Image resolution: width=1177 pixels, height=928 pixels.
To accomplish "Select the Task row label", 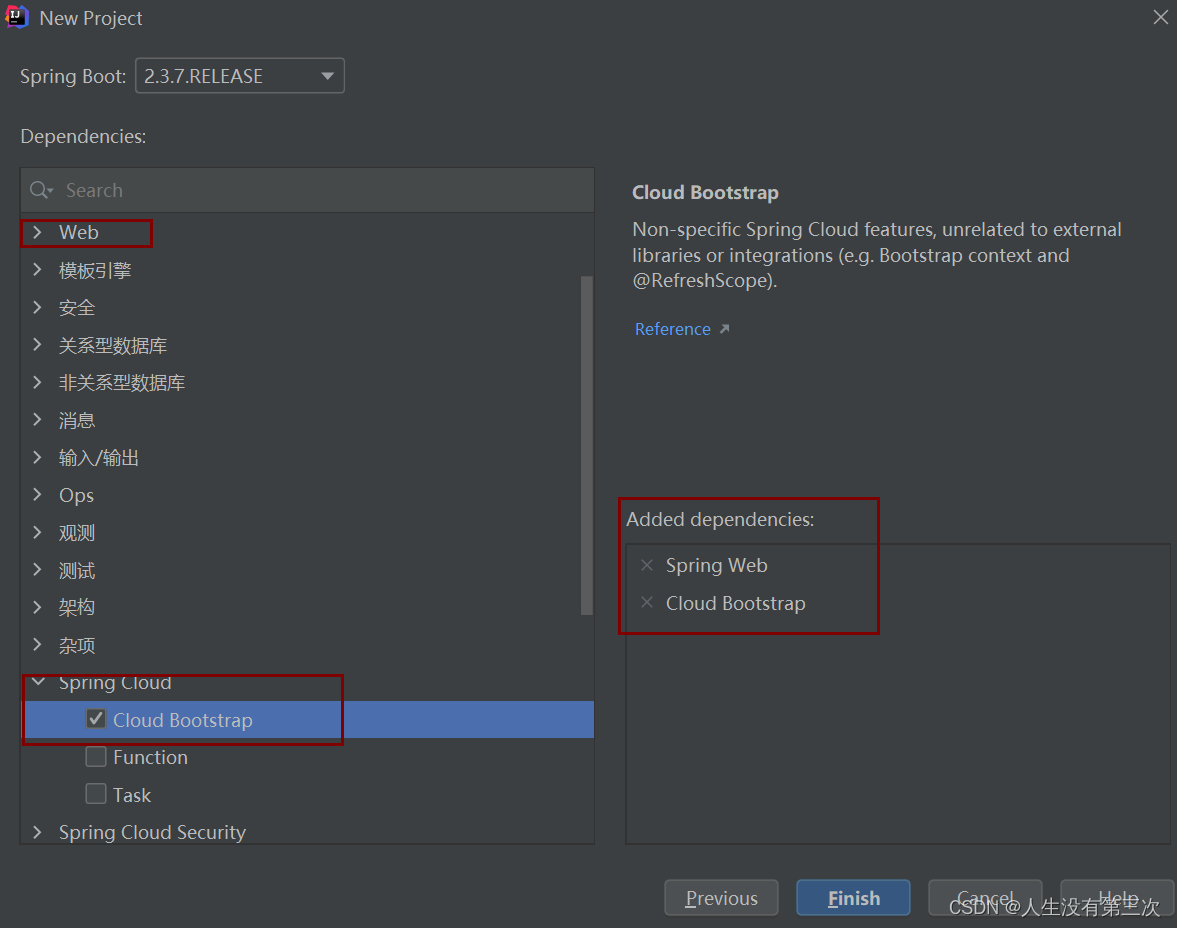I will click(132, 795).
